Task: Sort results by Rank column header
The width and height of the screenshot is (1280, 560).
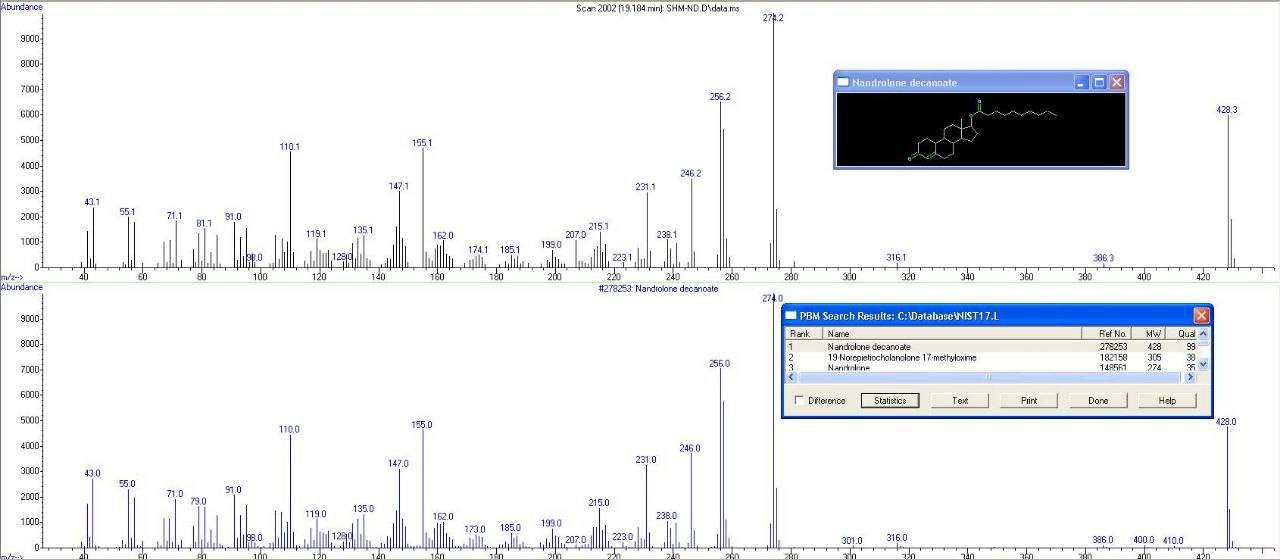Action: click(804, 334)
